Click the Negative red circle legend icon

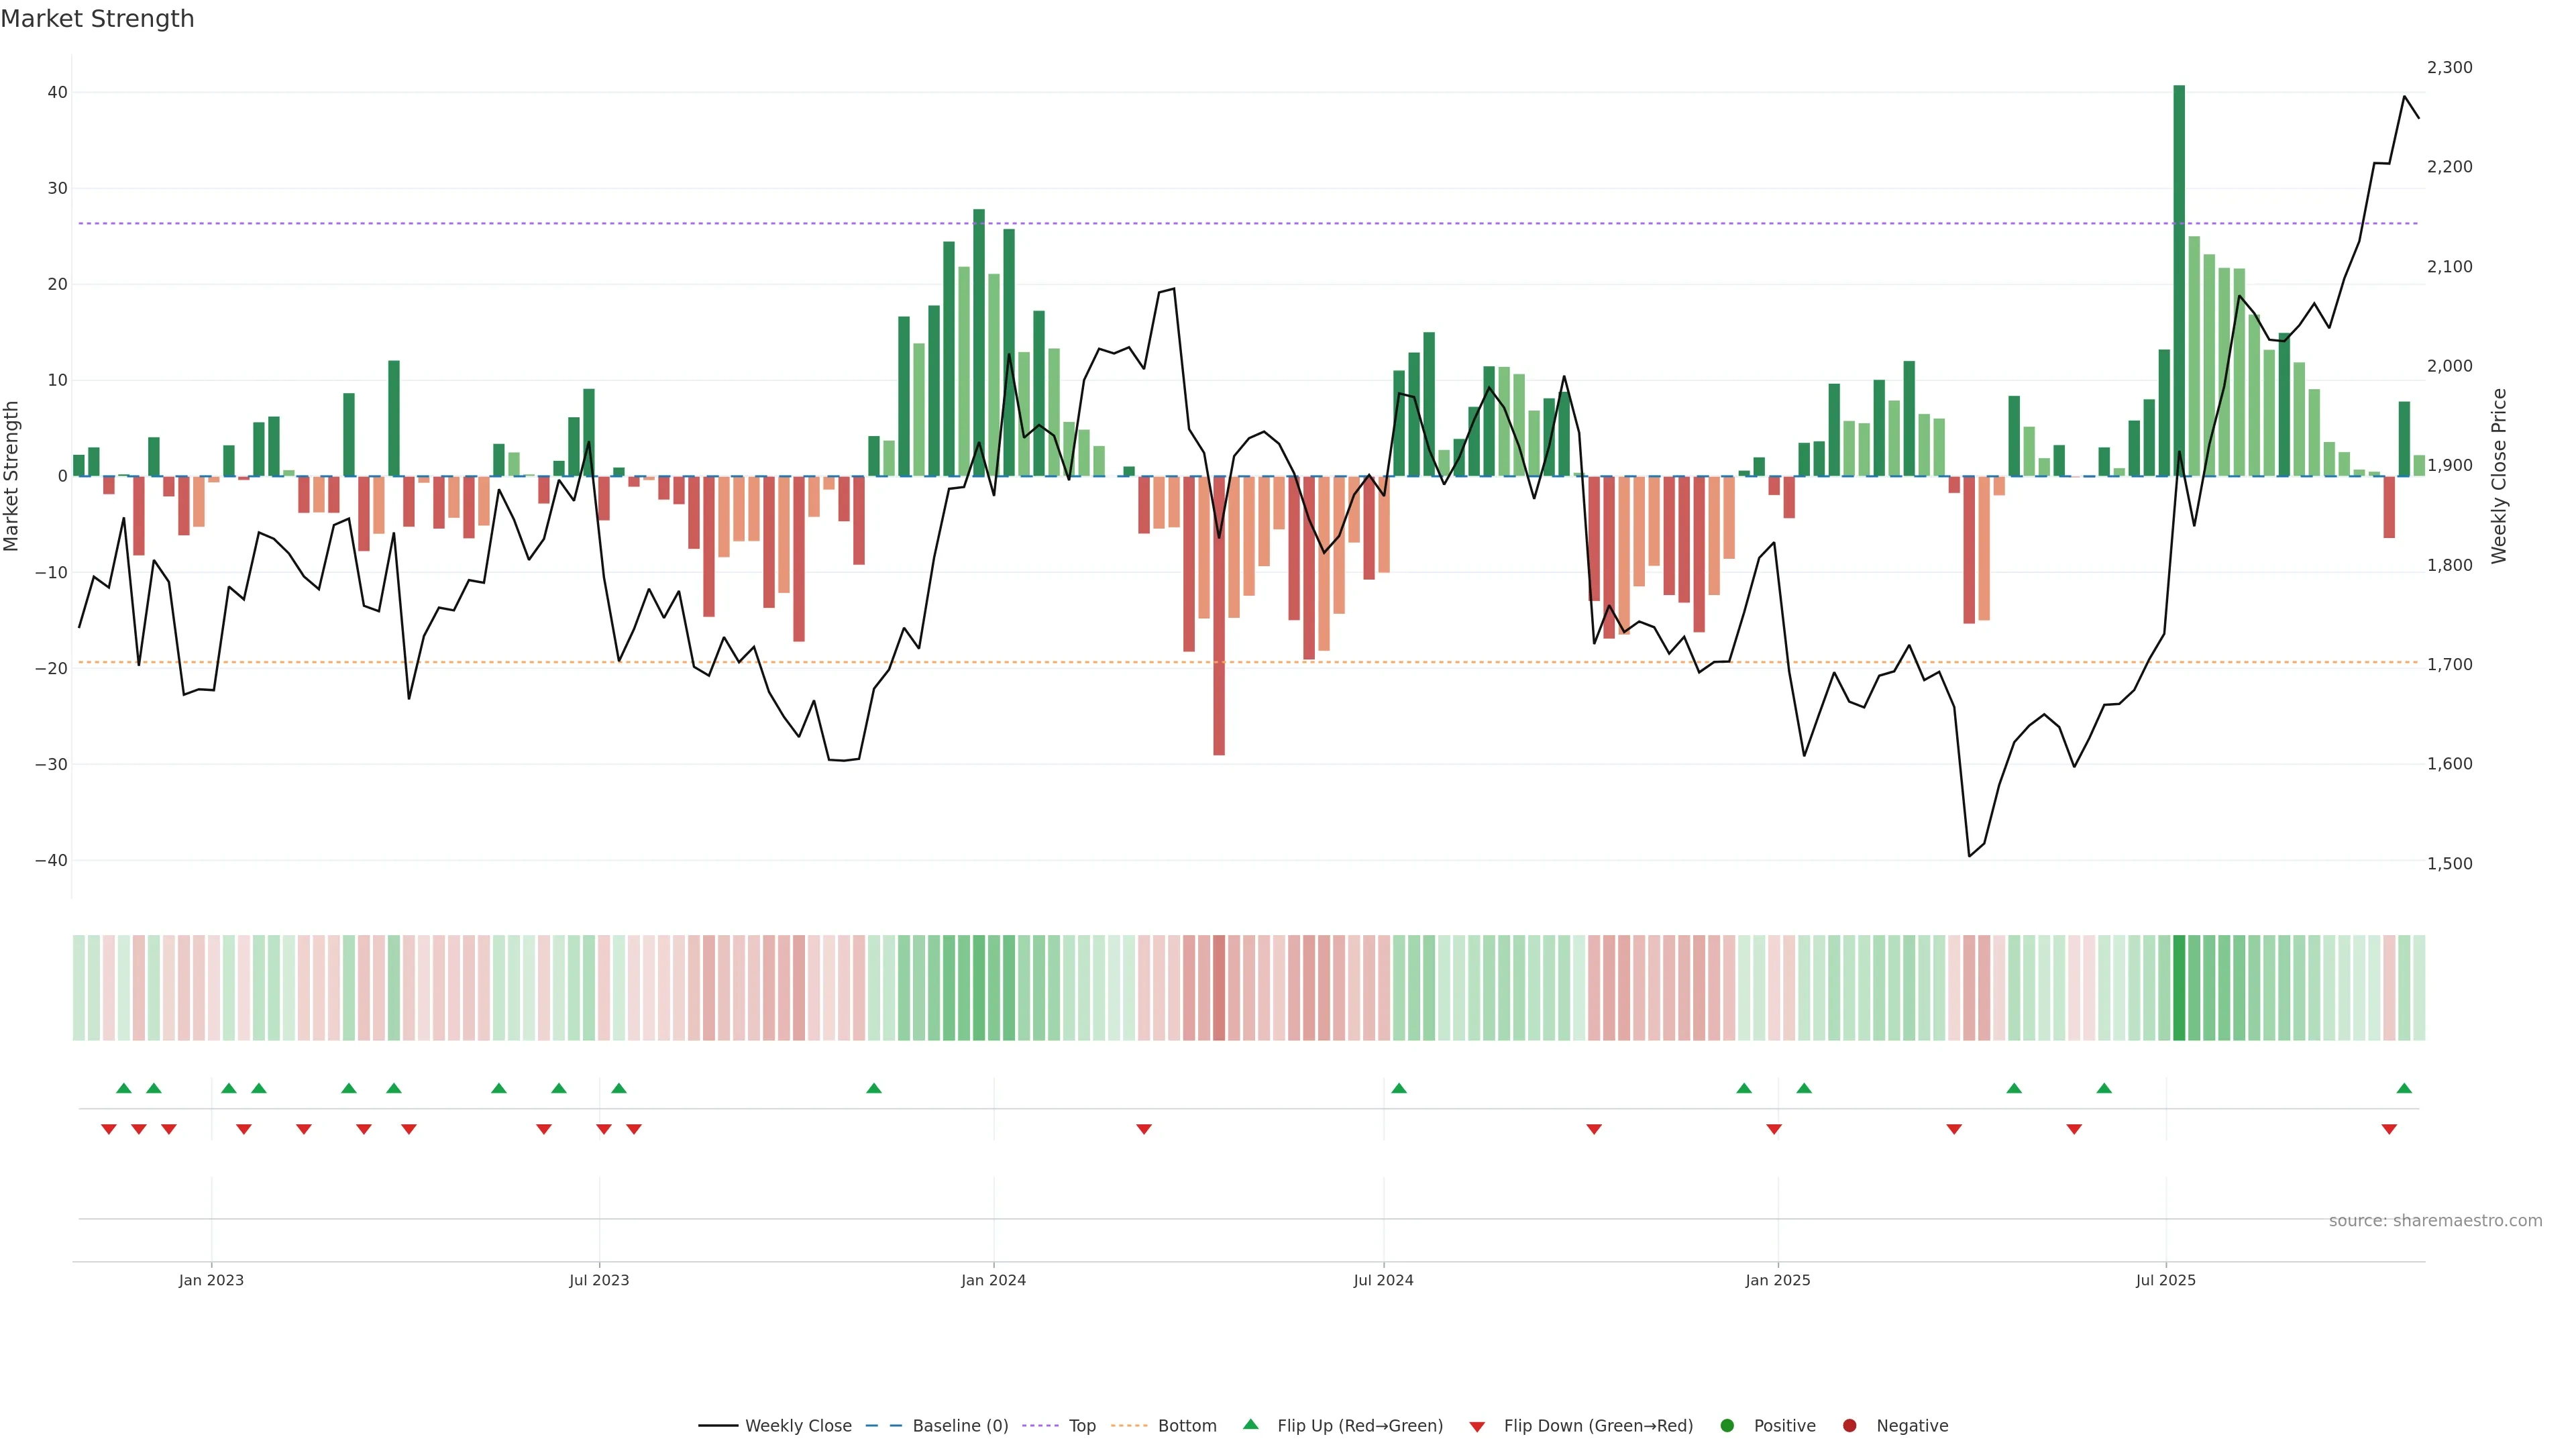[1849, 1426]
